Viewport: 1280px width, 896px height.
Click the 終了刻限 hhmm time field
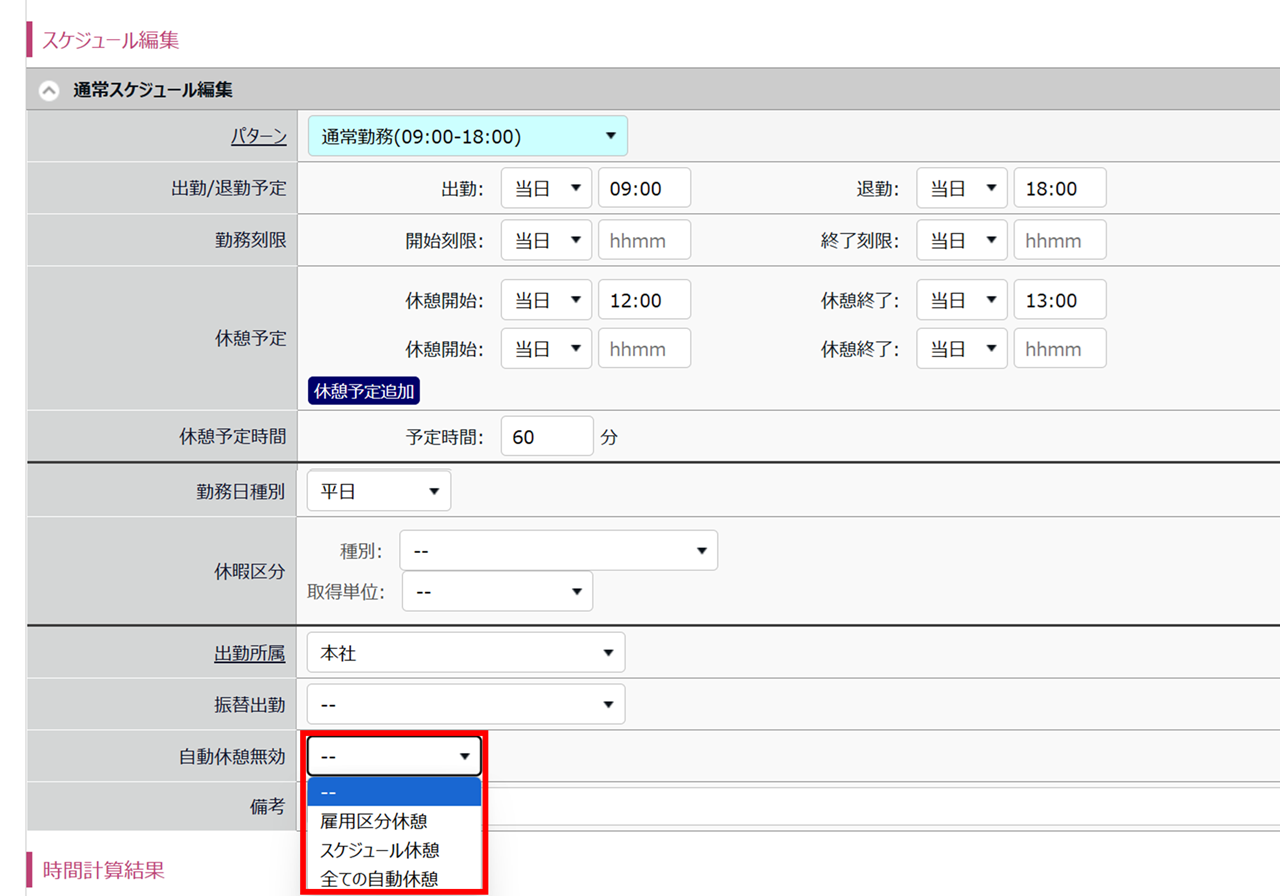1060,240
